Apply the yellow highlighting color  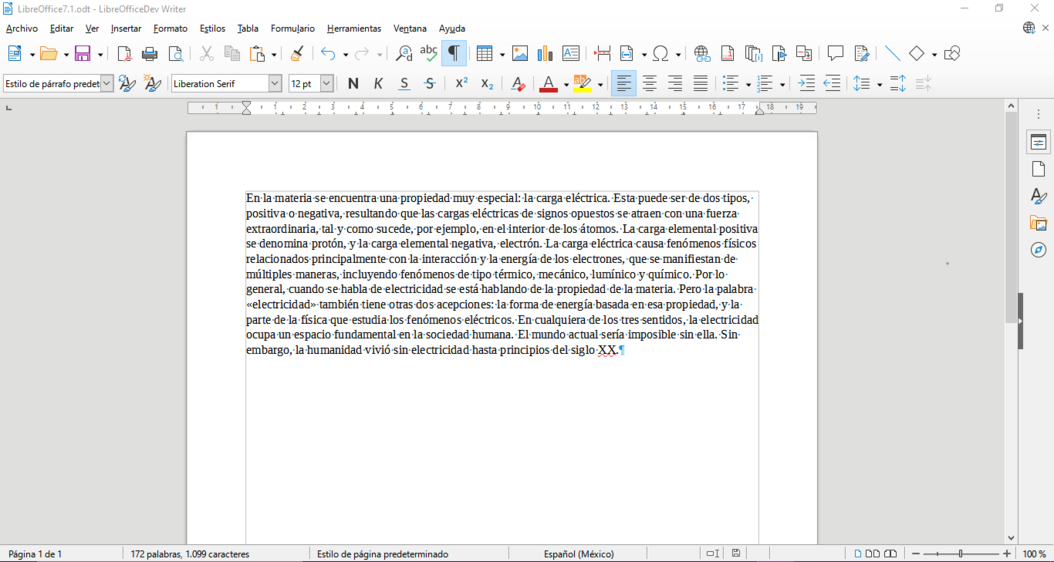point(582,84)
